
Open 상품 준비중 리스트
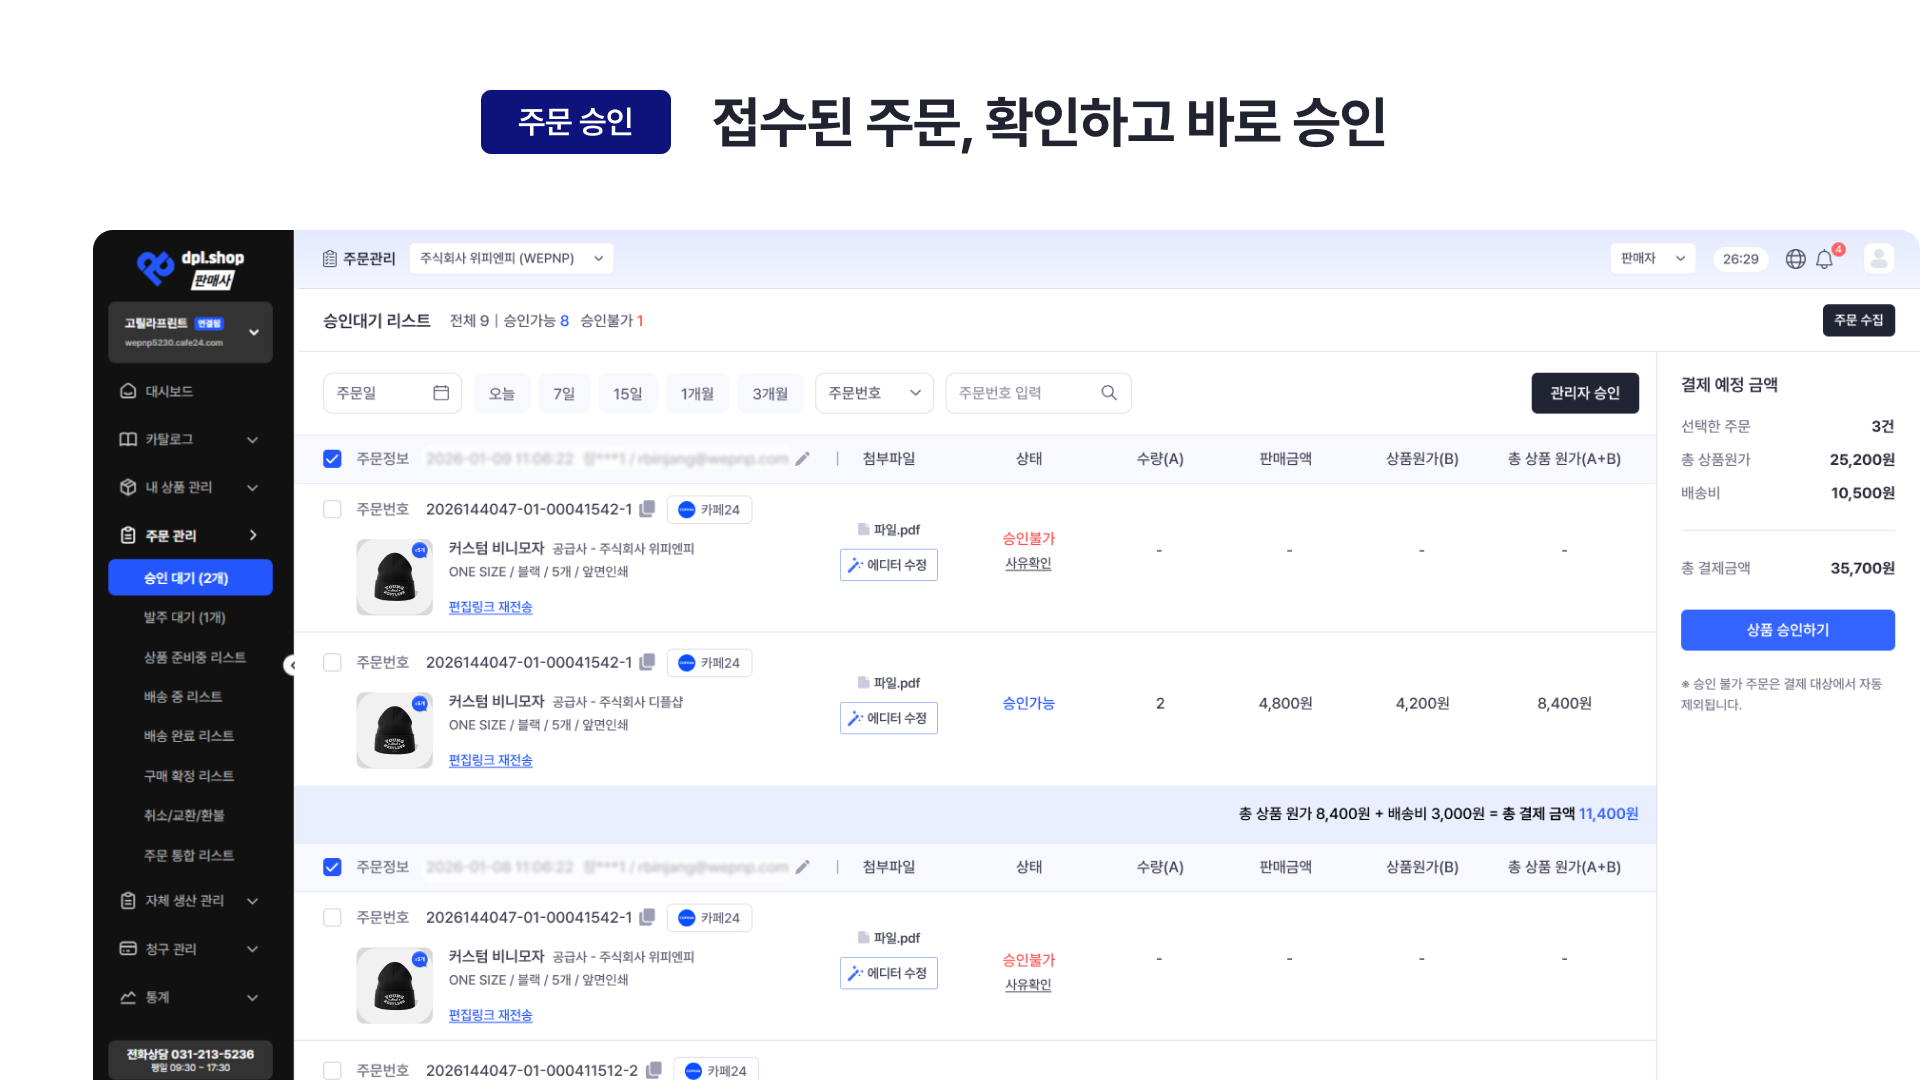tap(194, 657)
